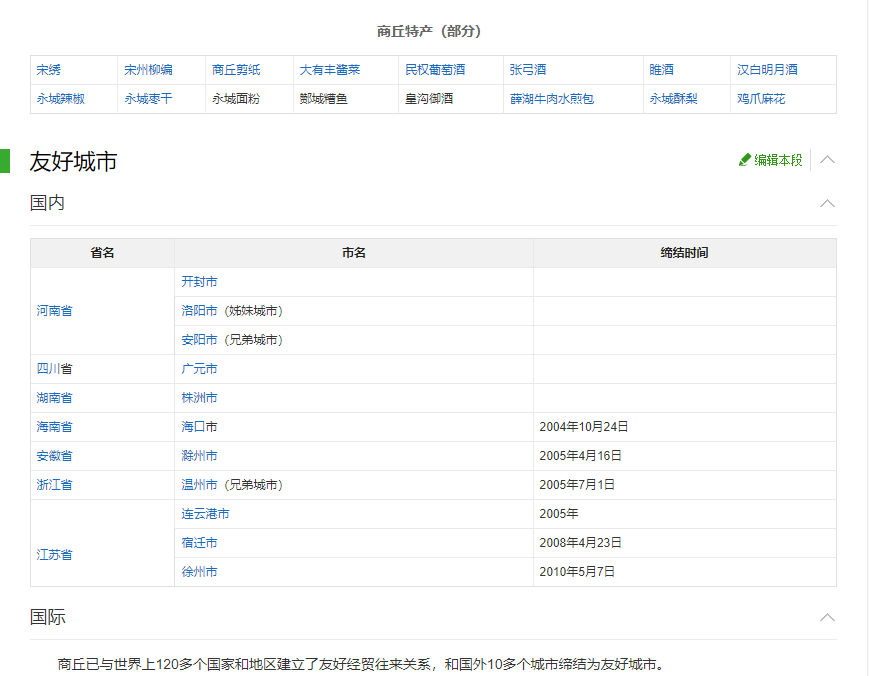Open the 汉白明月酒 link
The image size is (869, 676).
click(x=767, y=70)
